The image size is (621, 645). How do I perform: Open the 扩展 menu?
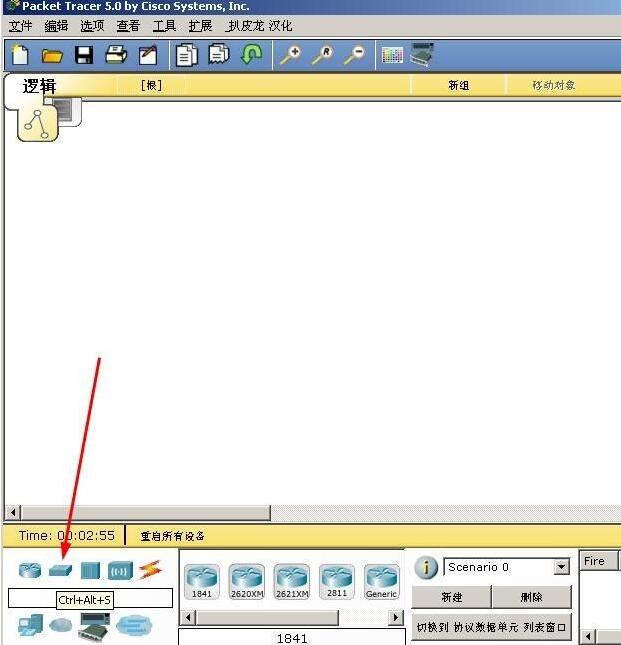[x=200, y=26]
